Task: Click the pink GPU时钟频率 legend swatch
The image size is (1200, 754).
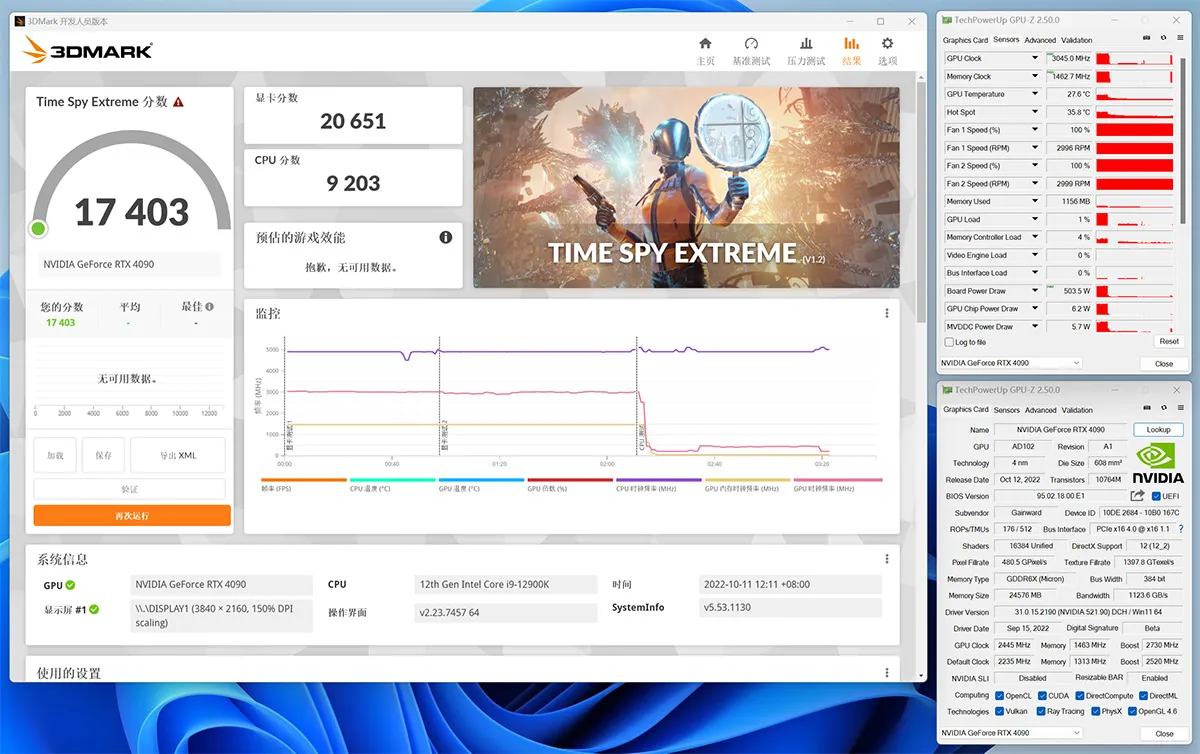Action: point(838,480)
